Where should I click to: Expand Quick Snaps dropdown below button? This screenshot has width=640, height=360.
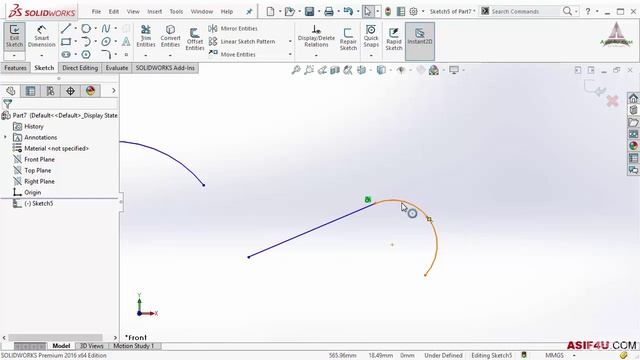[371, 56]
